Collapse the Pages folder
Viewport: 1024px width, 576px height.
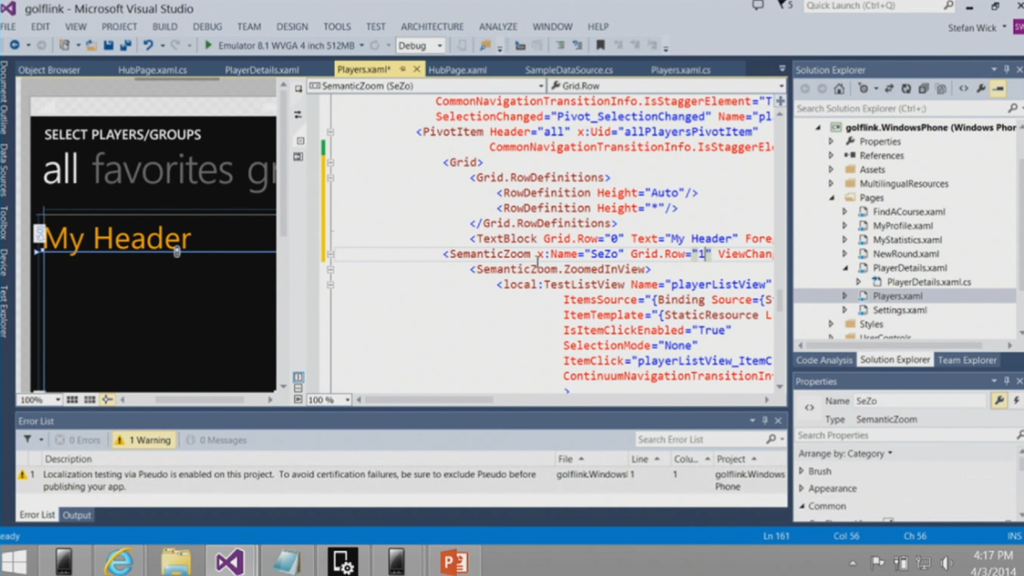click(831, 198)
